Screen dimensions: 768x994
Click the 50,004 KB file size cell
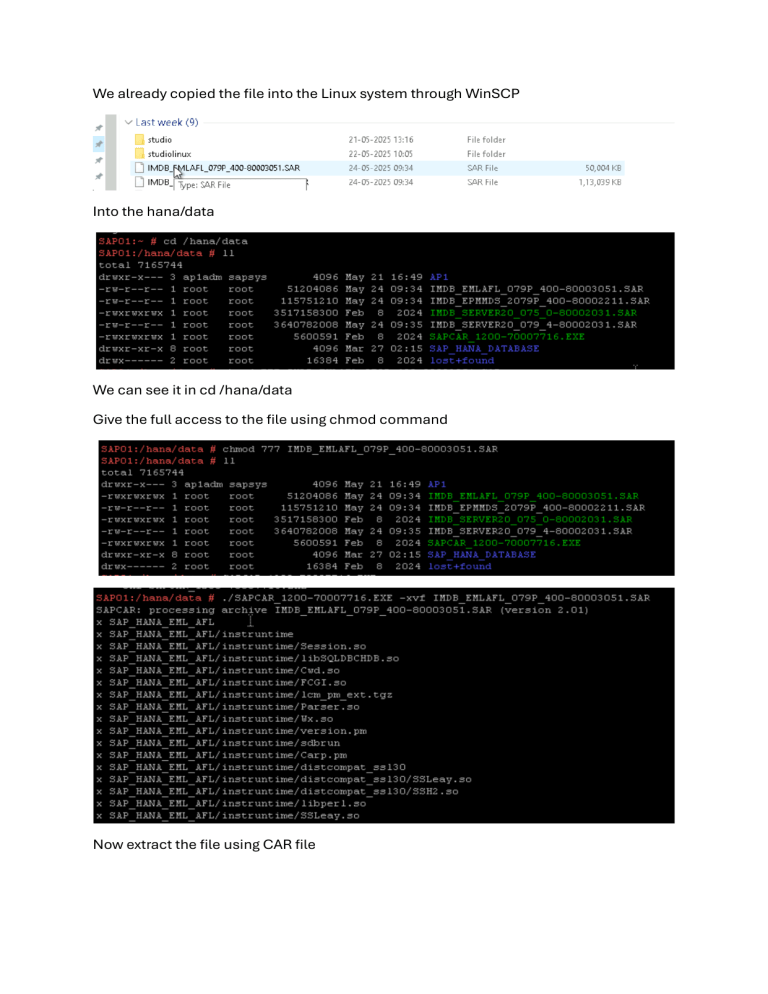pyautogui.click(x=601, y=168)
